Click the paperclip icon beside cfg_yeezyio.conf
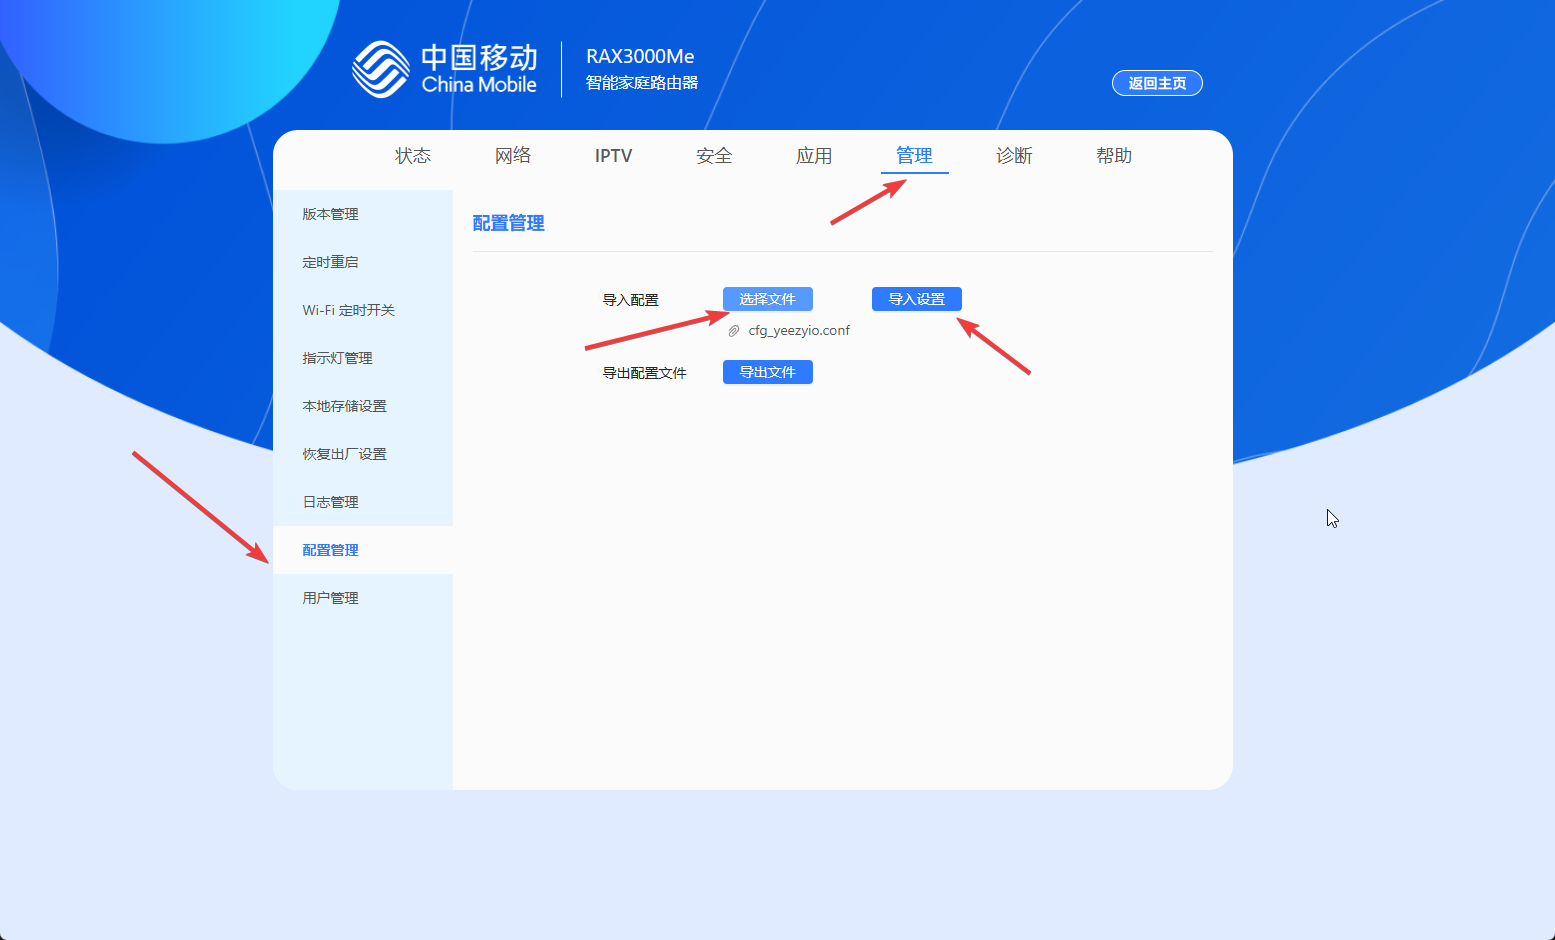This screenshot has width=1555, height=940. point(734,331)
